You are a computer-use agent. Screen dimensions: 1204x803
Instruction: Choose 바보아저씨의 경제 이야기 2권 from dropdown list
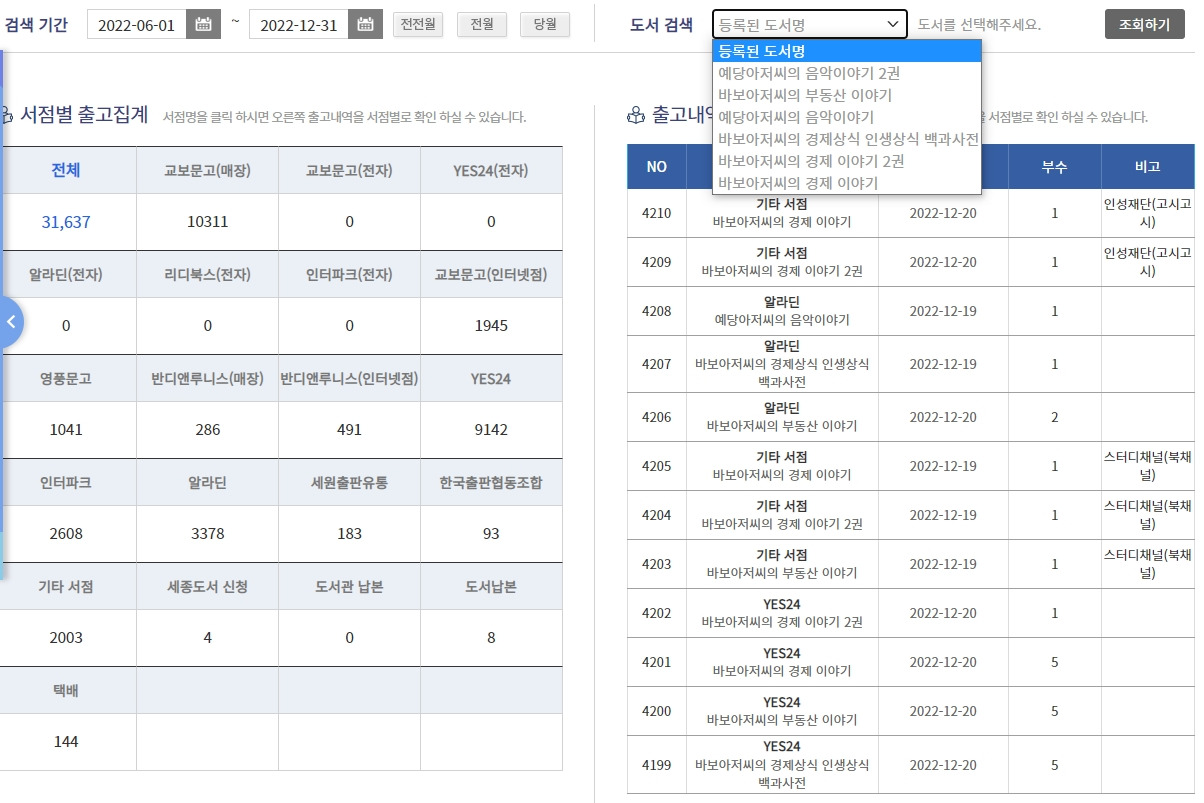click(x=847, y=161)
